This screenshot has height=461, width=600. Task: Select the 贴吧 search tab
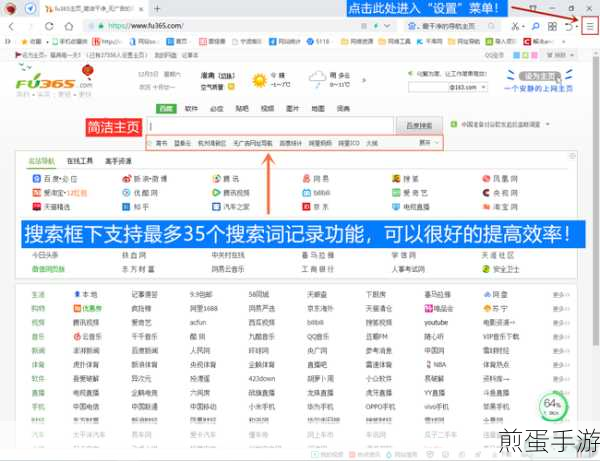242,109
